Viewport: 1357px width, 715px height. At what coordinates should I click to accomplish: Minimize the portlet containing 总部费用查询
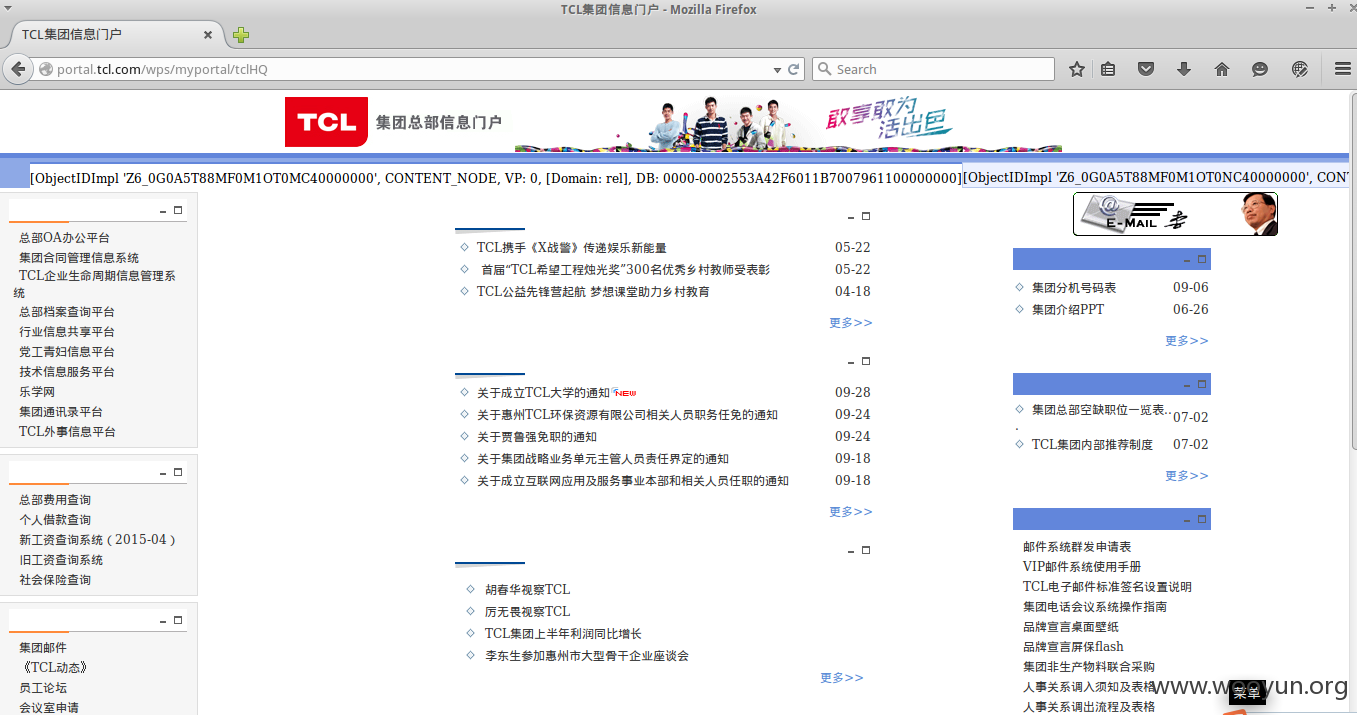click(x=163, y=474)
